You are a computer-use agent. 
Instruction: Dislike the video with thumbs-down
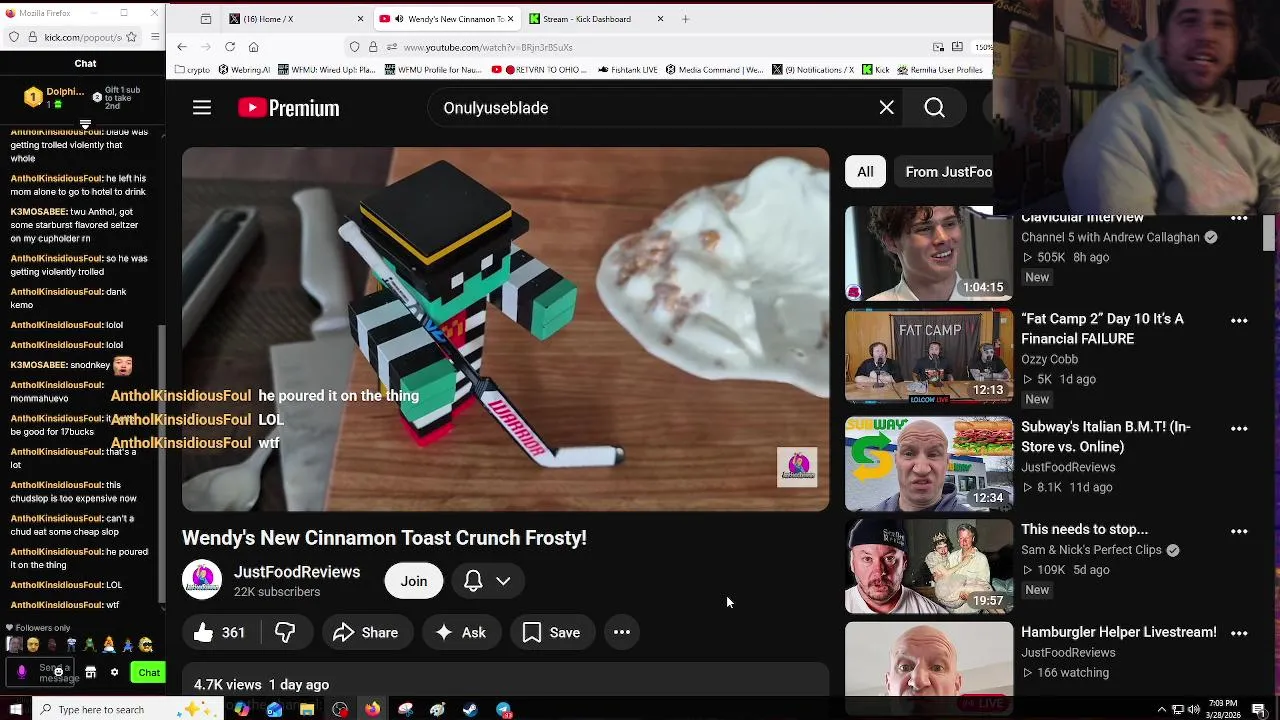(x=286, y=632)
